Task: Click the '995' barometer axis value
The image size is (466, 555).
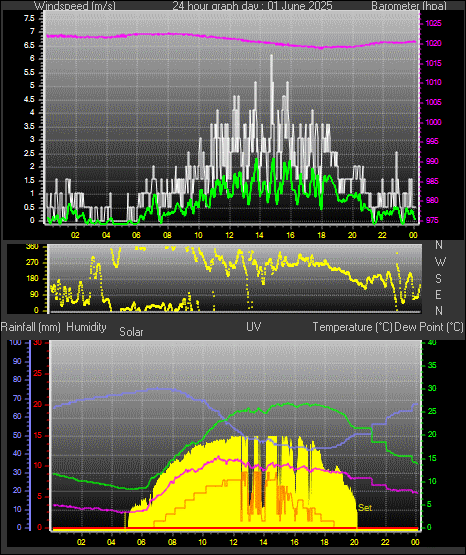Action: [x=432, y=141]
